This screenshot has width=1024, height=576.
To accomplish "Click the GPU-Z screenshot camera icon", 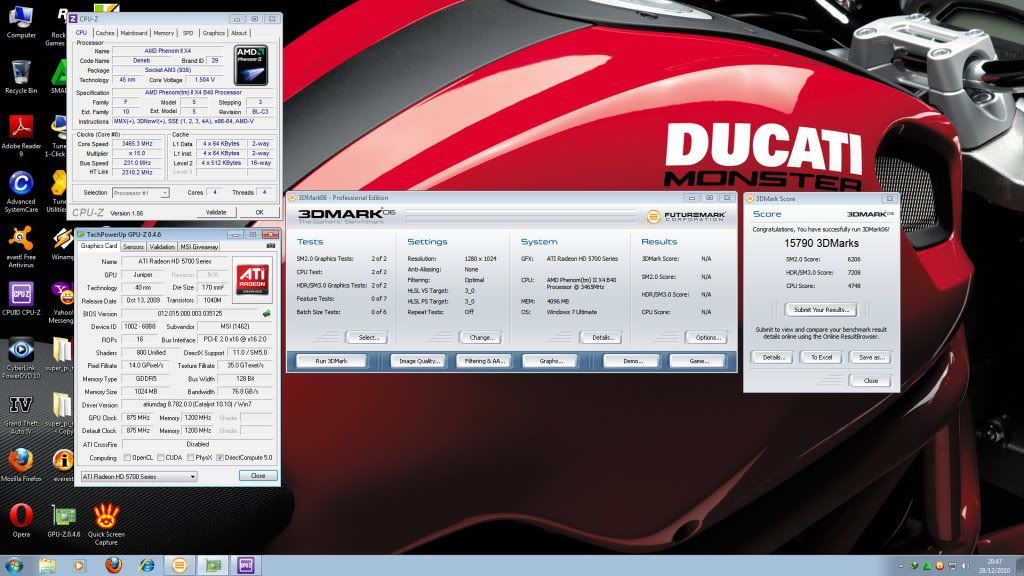I will point(271,246).
